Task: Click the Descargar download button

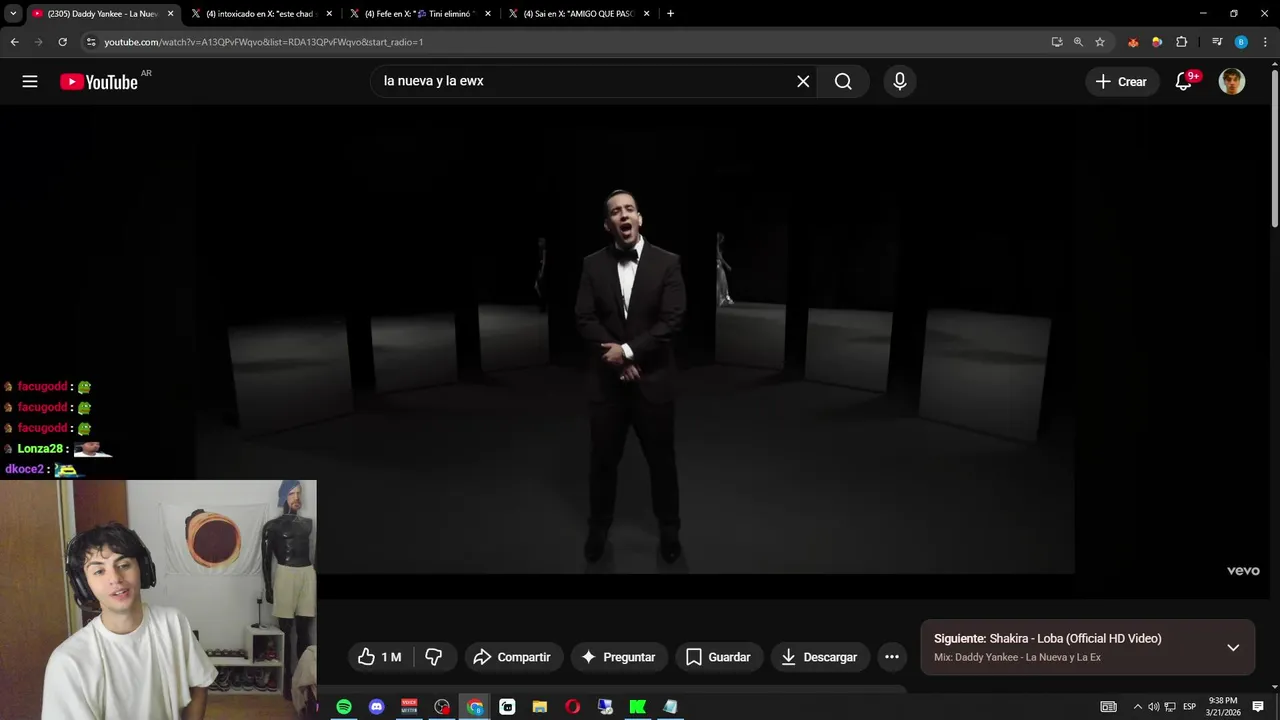Action: [819, 657]
